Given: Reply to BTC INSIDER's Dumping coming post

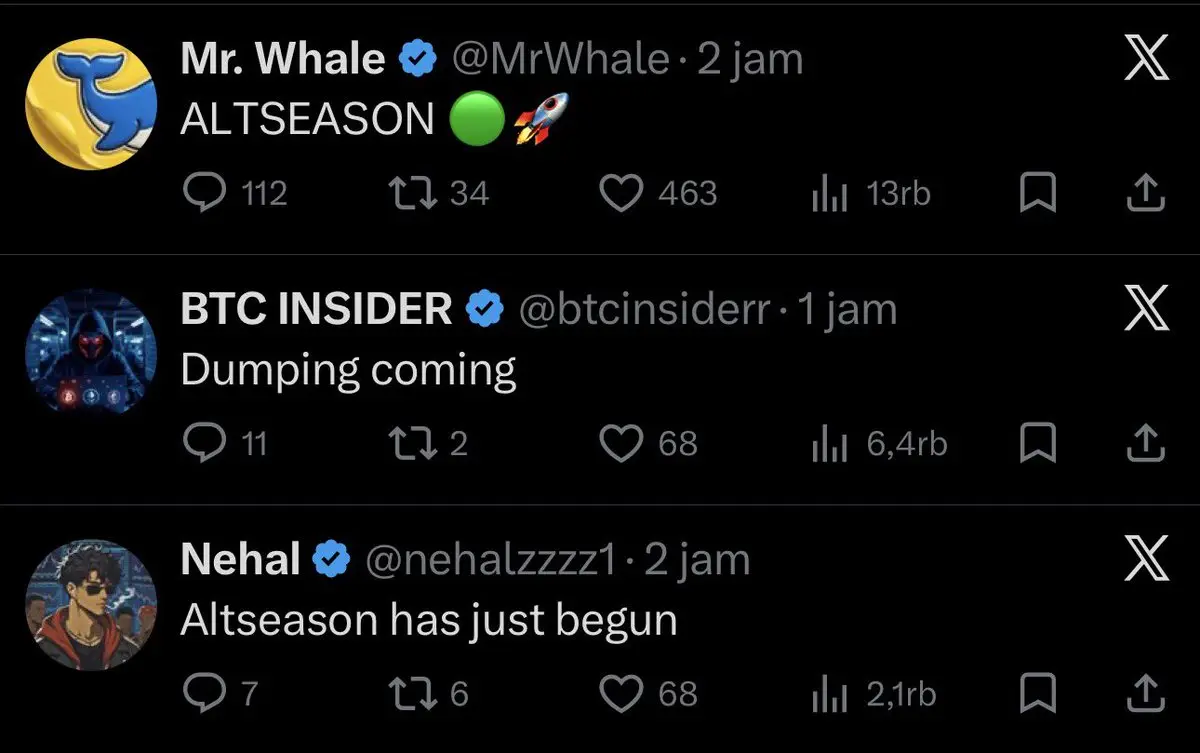Looking at the screenshot, I should [206, 443].
